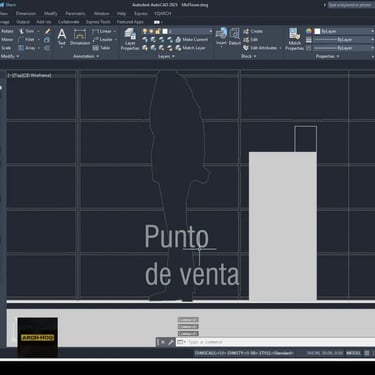
Task: Click the command line wrench customize icon
Action: coord(170,342)
